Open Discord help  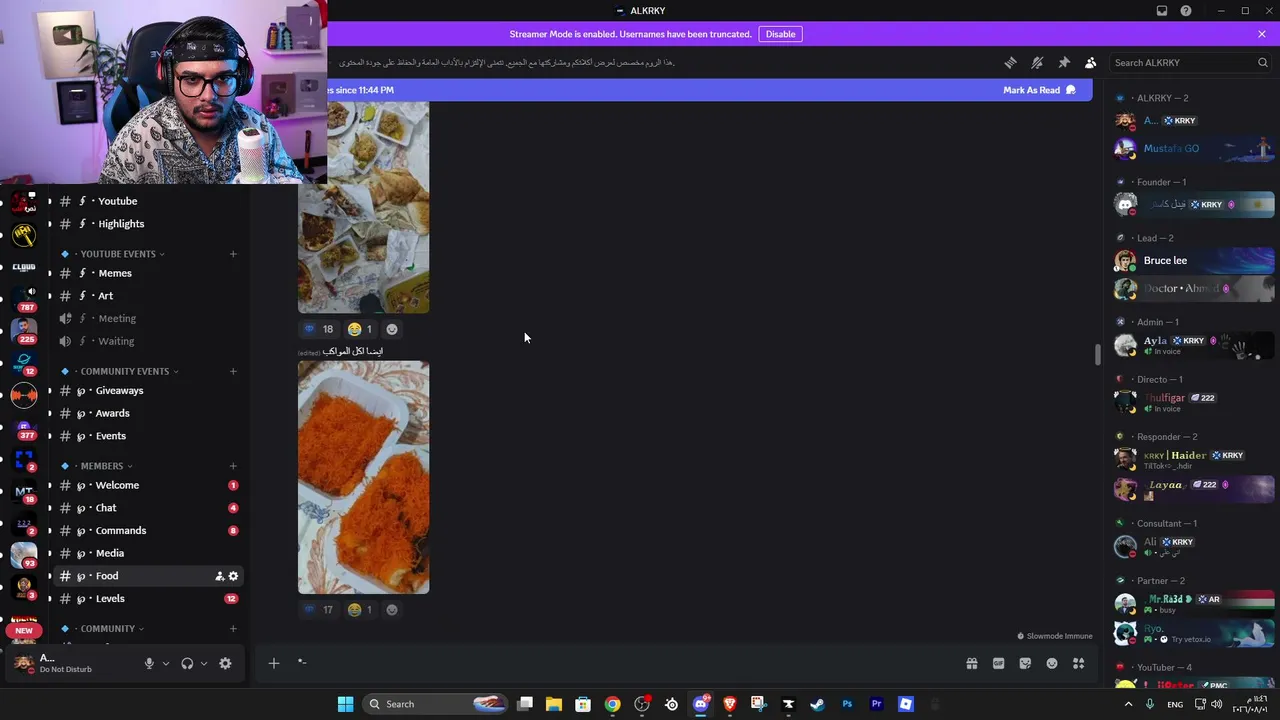pos(1186,11)
